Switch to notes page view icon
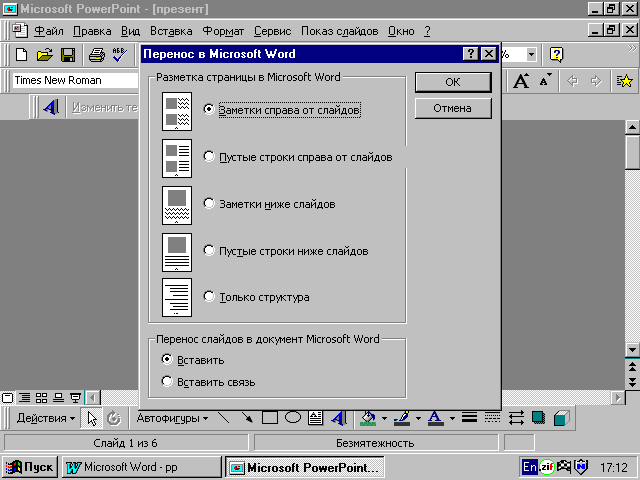This screenshot has height=480, width=640. (59, 397)
